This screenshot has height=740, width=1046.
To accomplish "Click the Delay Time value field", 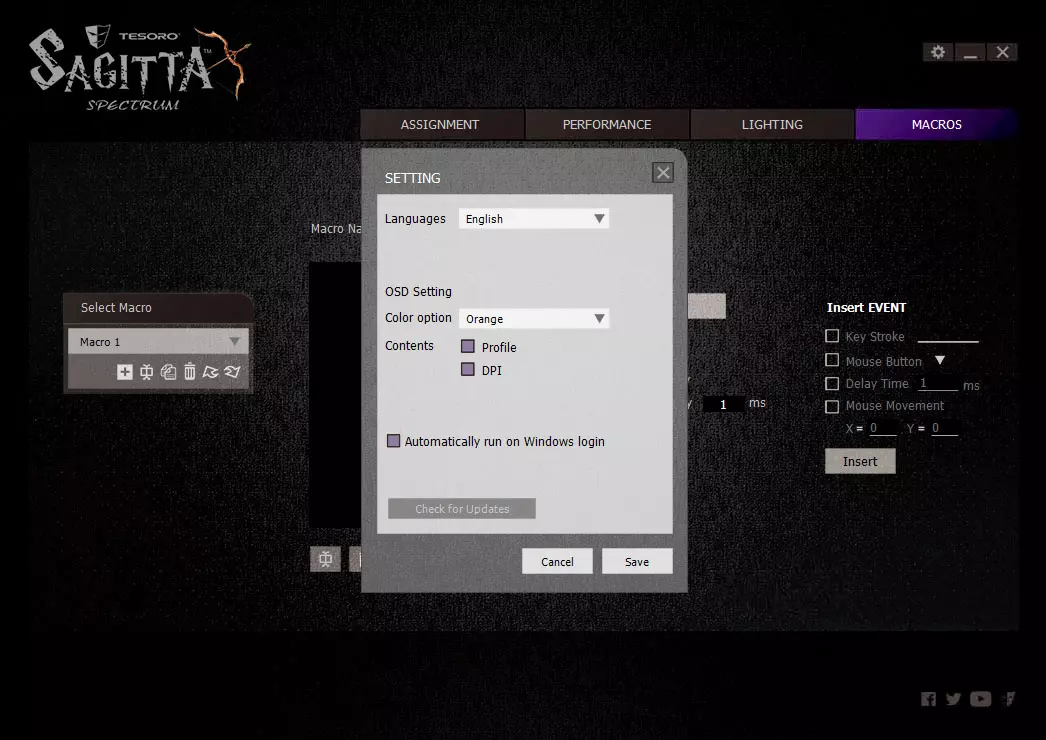I will point(938,384).
